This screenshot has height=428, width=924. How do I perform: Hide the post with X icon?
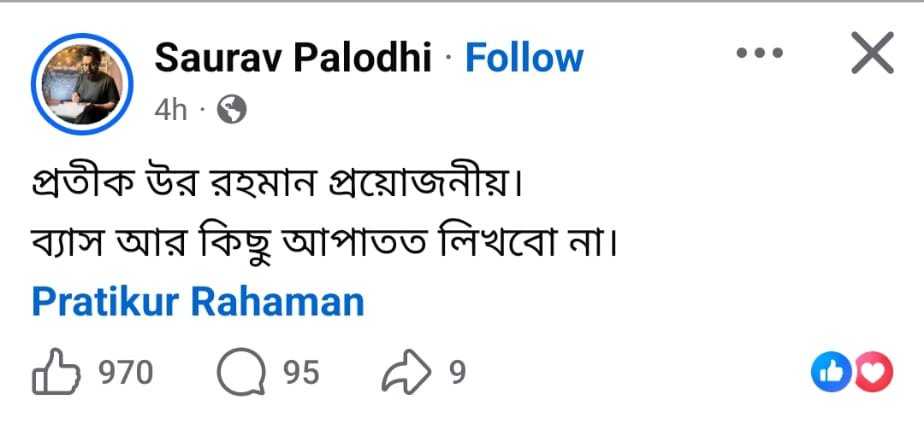point(871,54)
